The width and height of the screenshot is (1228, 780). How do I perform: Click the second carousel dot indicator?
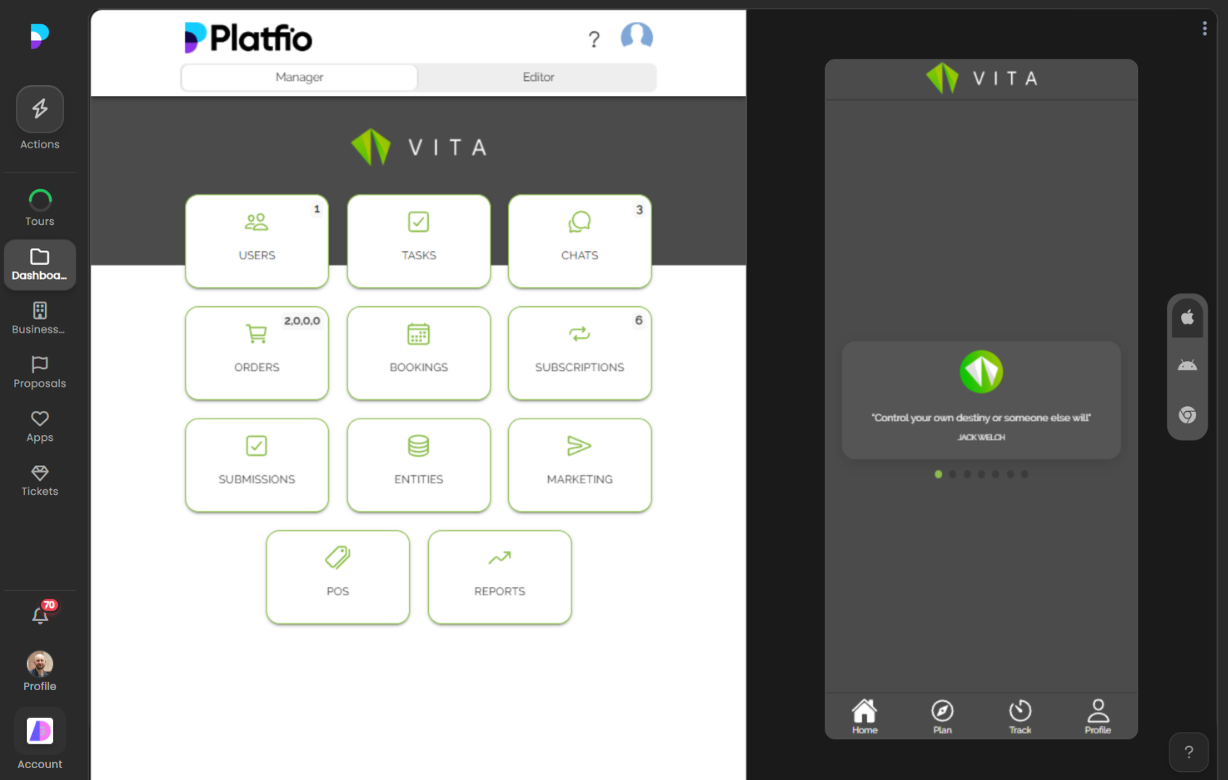point(953,474)
